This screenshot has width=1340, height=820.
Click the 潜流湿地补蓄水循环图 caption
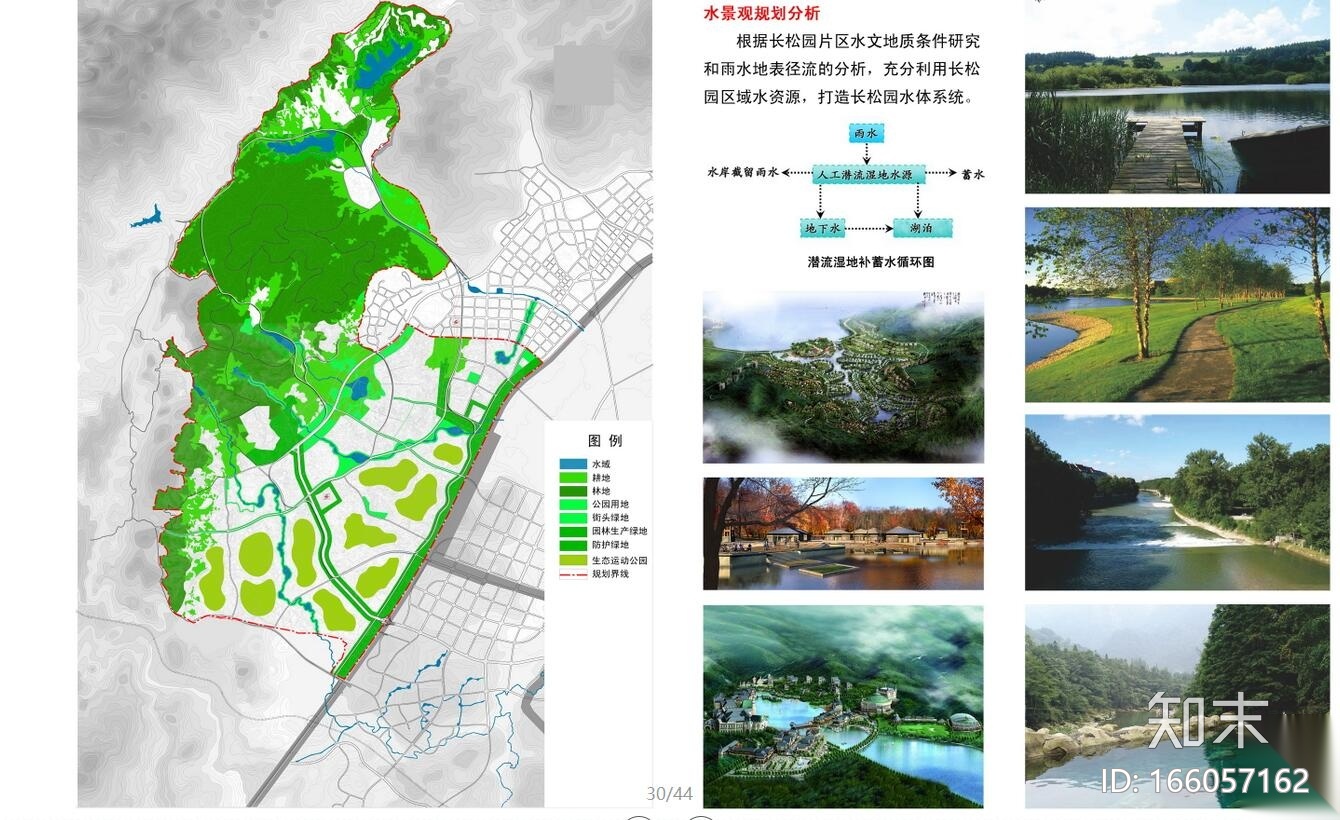(870, 262)
